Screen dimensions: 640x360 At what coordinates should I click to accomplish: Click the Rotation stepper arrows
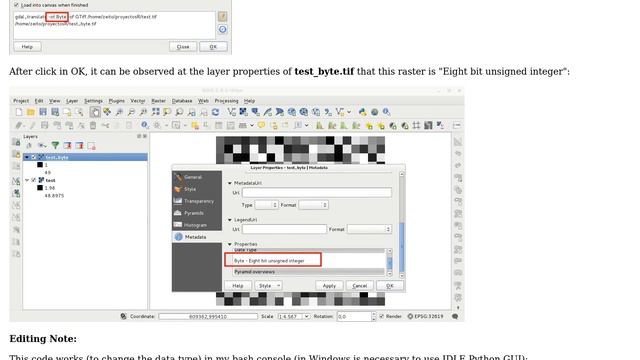[x=373, y=316]
